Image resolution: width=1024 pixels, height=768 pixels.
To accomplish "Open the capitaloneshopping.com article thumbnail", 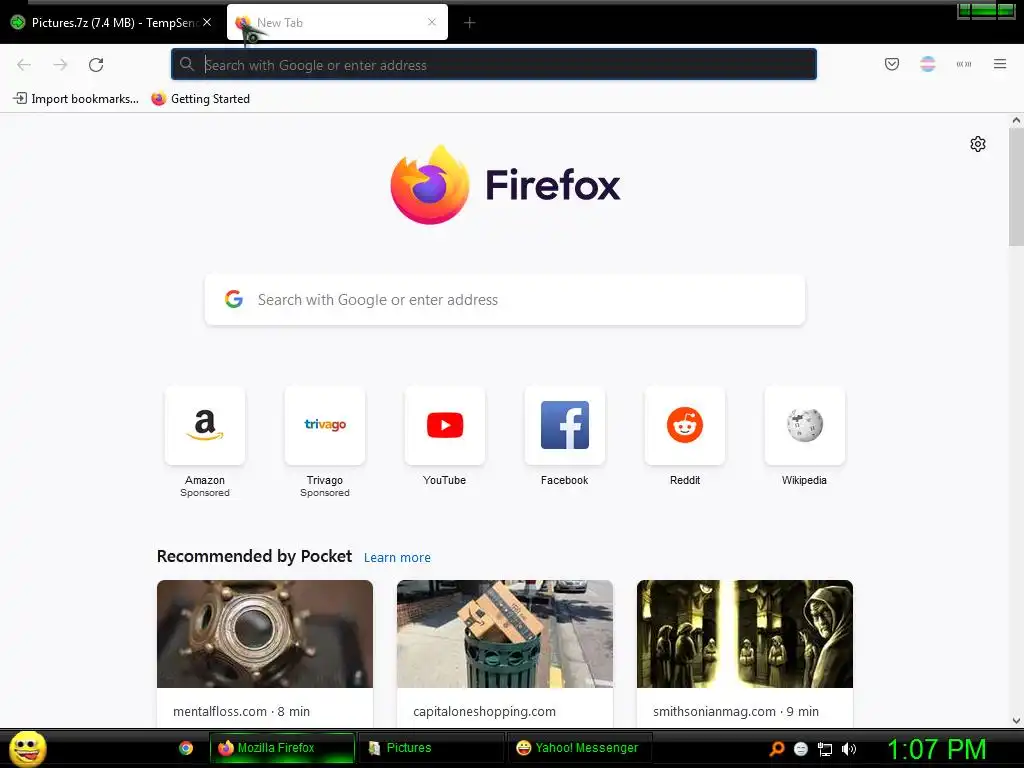I will point(505,633).
